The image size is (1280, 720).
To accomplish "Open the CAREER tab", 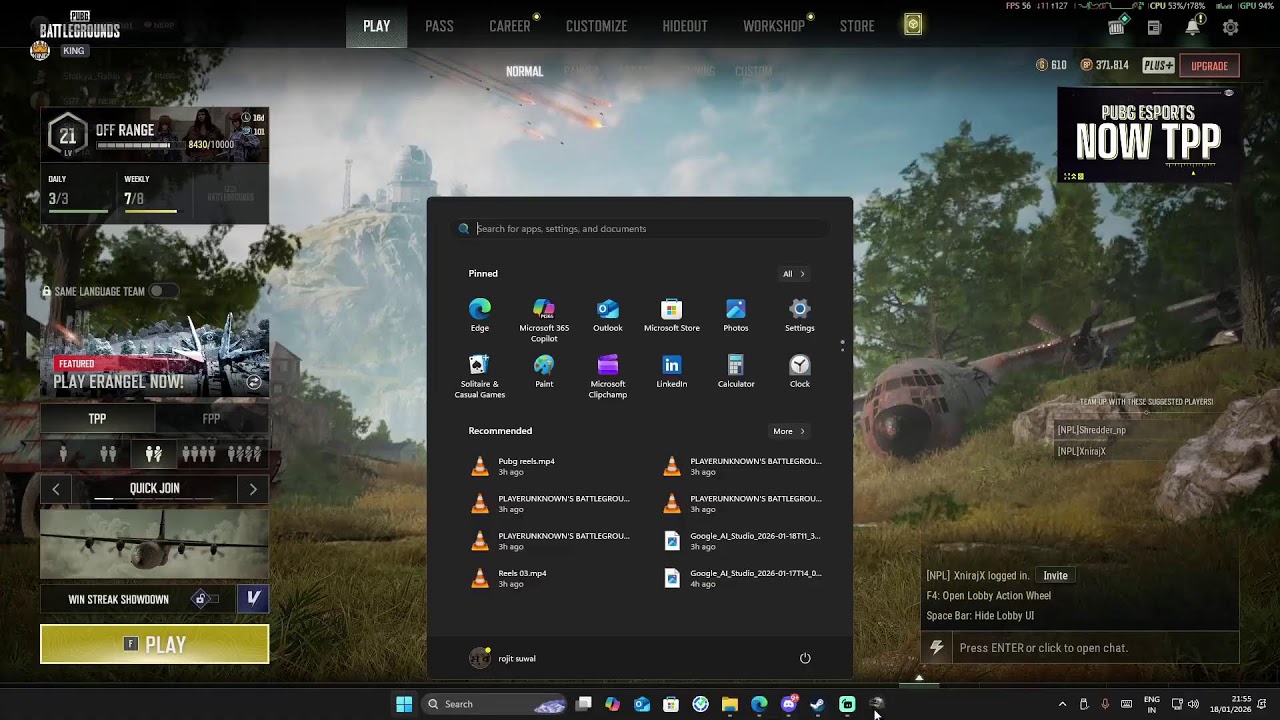I will pyautogui.click(x=510, y=26).
